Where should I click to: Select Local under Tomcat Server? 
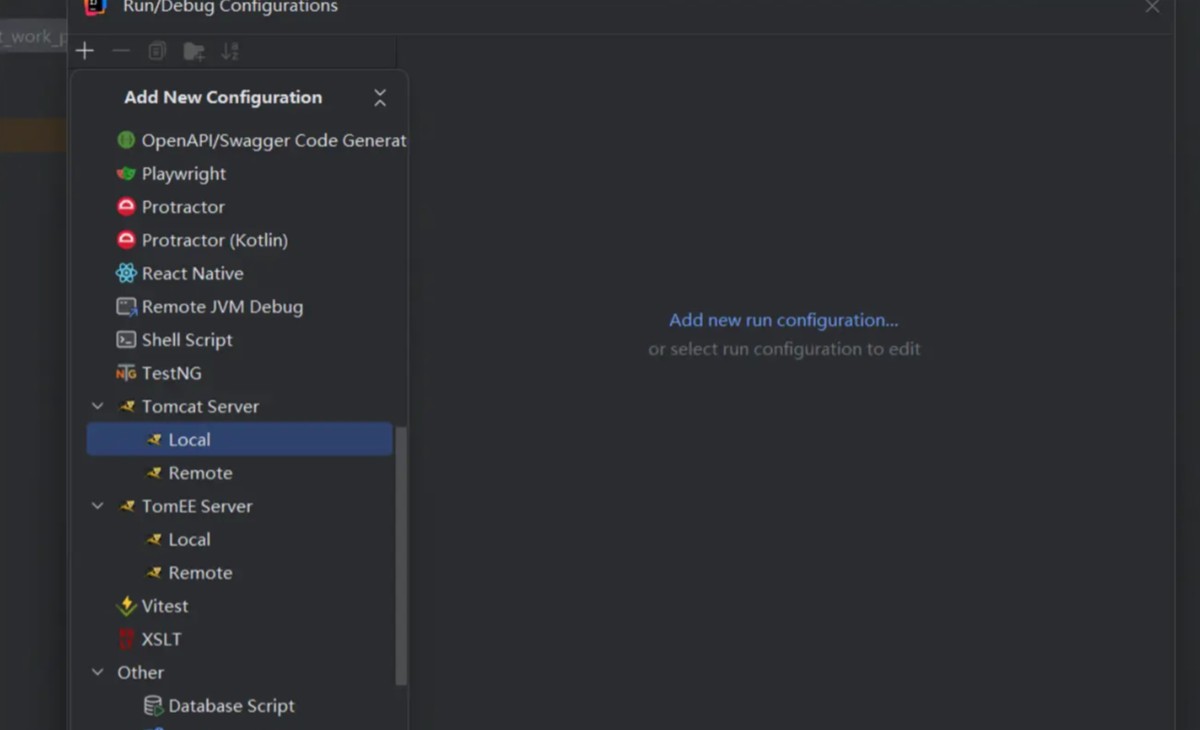click(189, 440)
